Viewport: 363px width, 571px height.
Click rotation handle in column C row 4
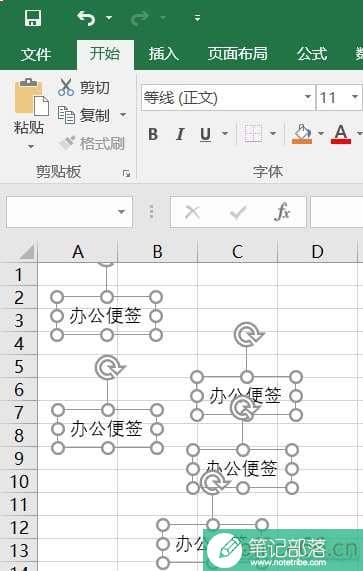(x=248, y=334)
